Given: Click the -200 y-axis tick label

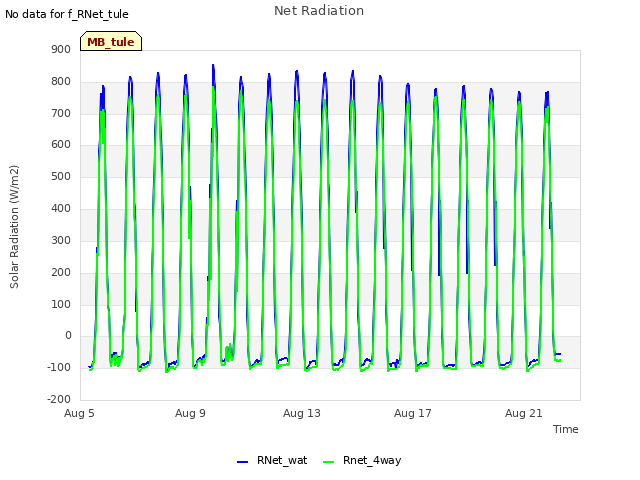Looking at the screenshot, I should click(x=59, y=400).
